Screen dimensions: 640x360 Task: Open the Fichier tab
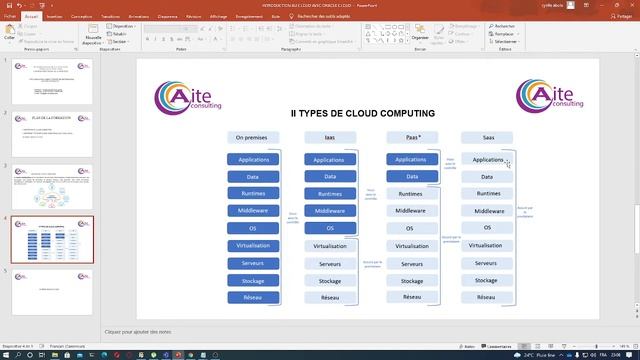(x=10, y=16)
